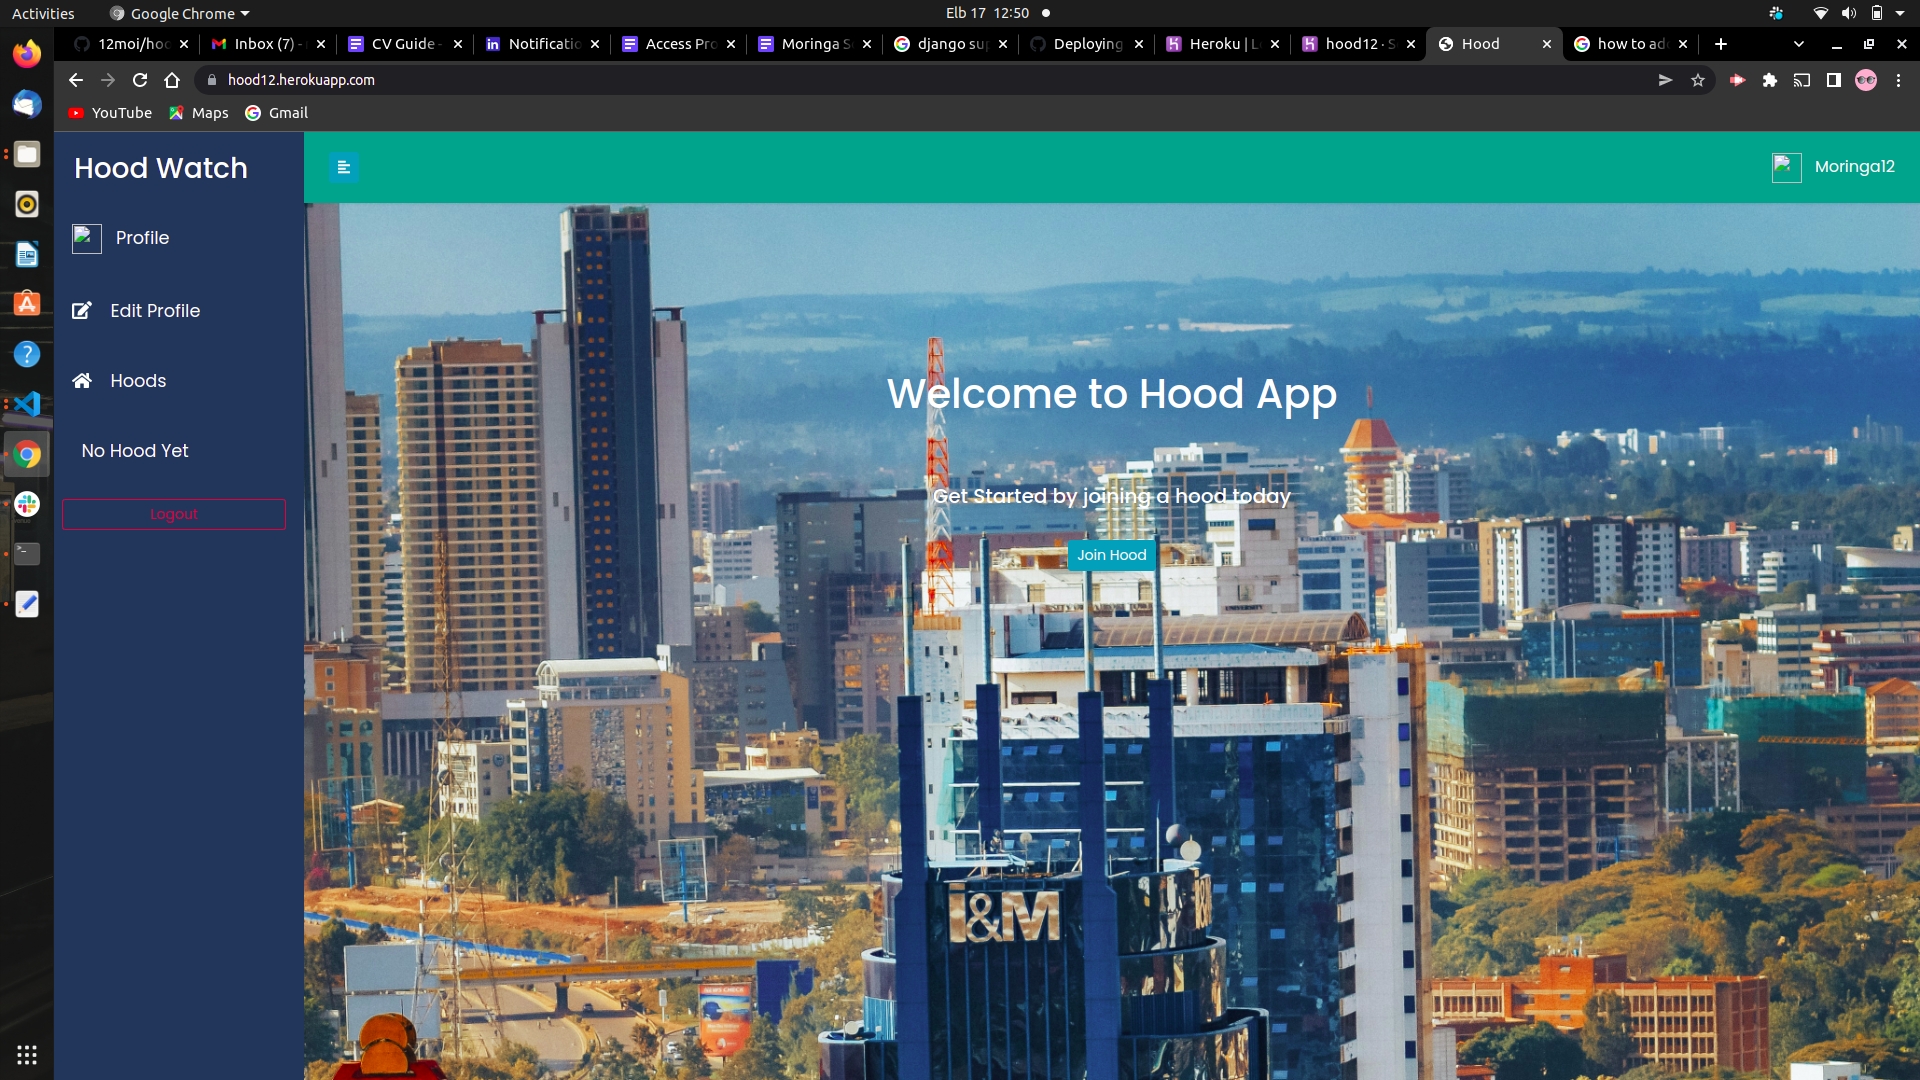Click the Hoods home icon
The image size is (1920, 1080).
pyautogui.click(x=82, y=381)
